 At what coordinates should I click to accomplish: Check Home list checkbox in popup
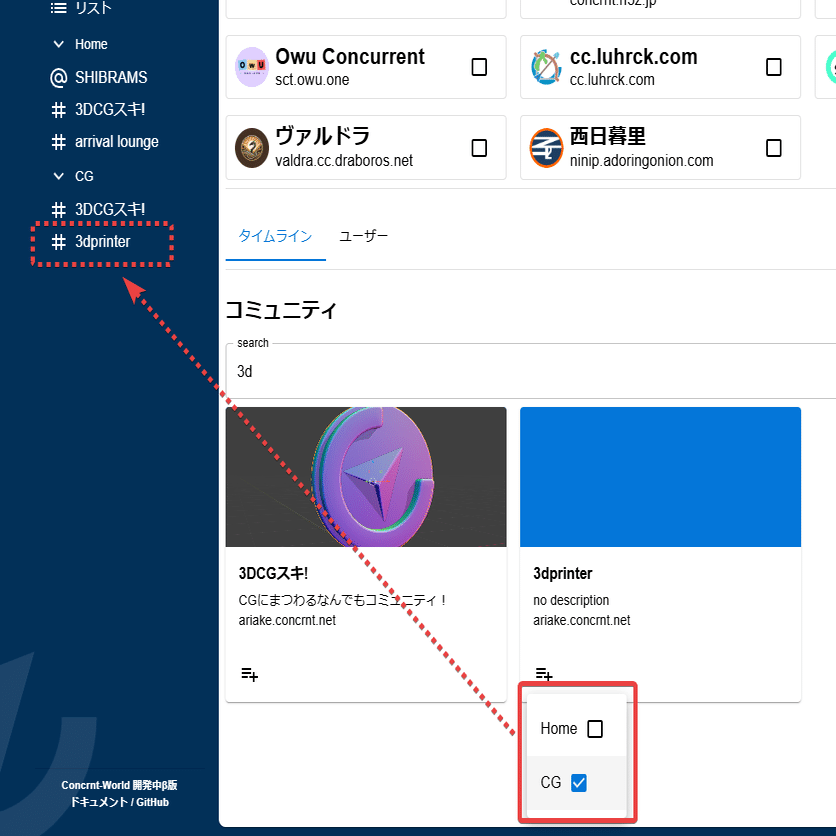(595, 728)
